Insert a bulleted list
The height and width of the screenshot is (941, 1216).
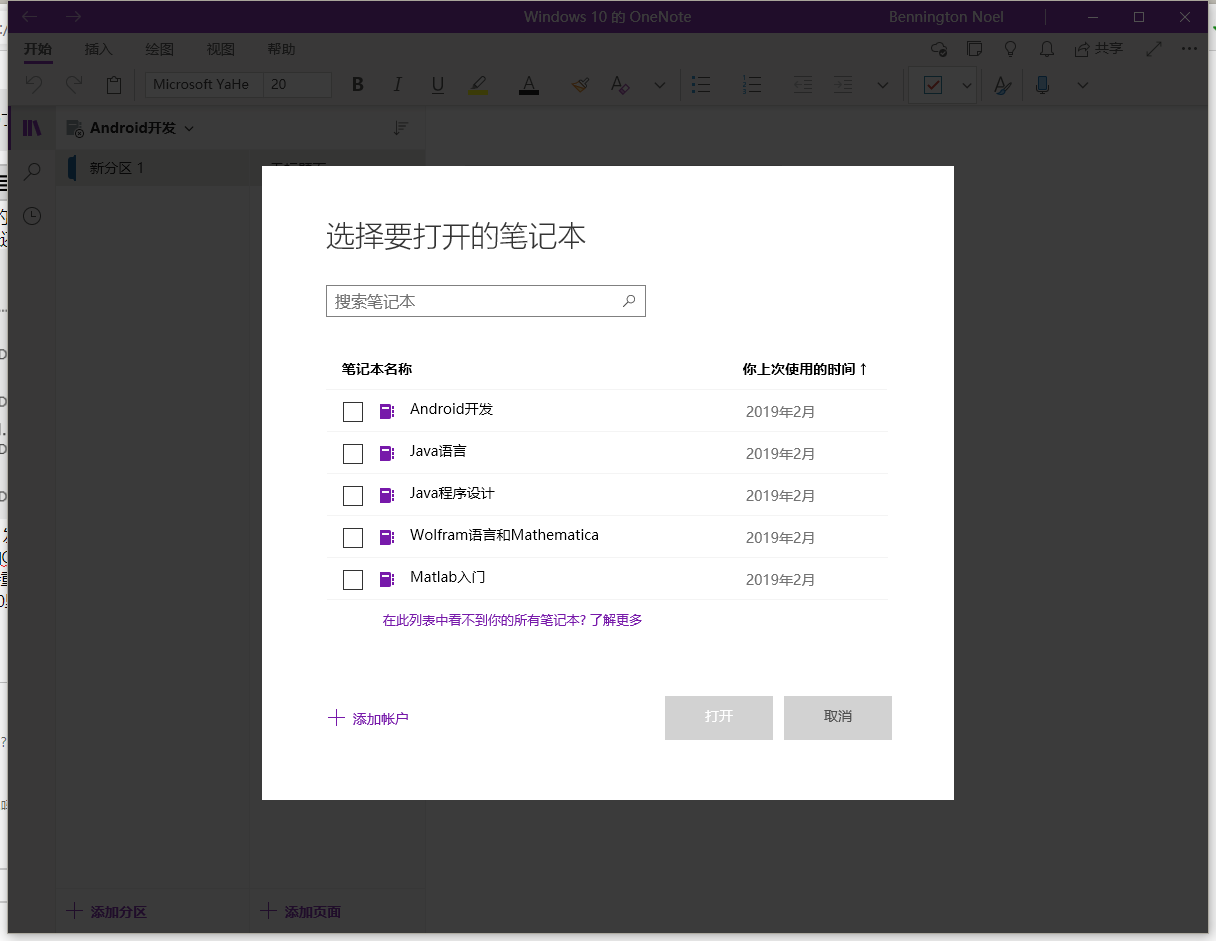(701, 85)
